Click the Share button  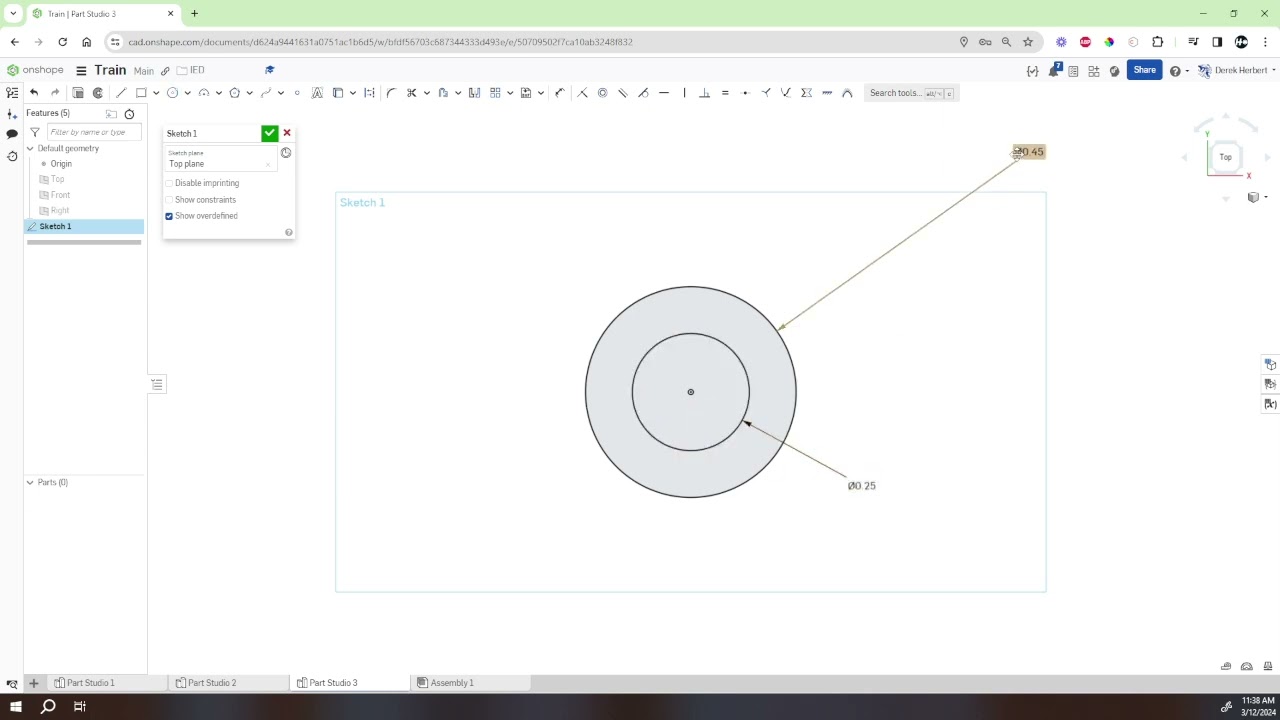tap(1144, 70)
